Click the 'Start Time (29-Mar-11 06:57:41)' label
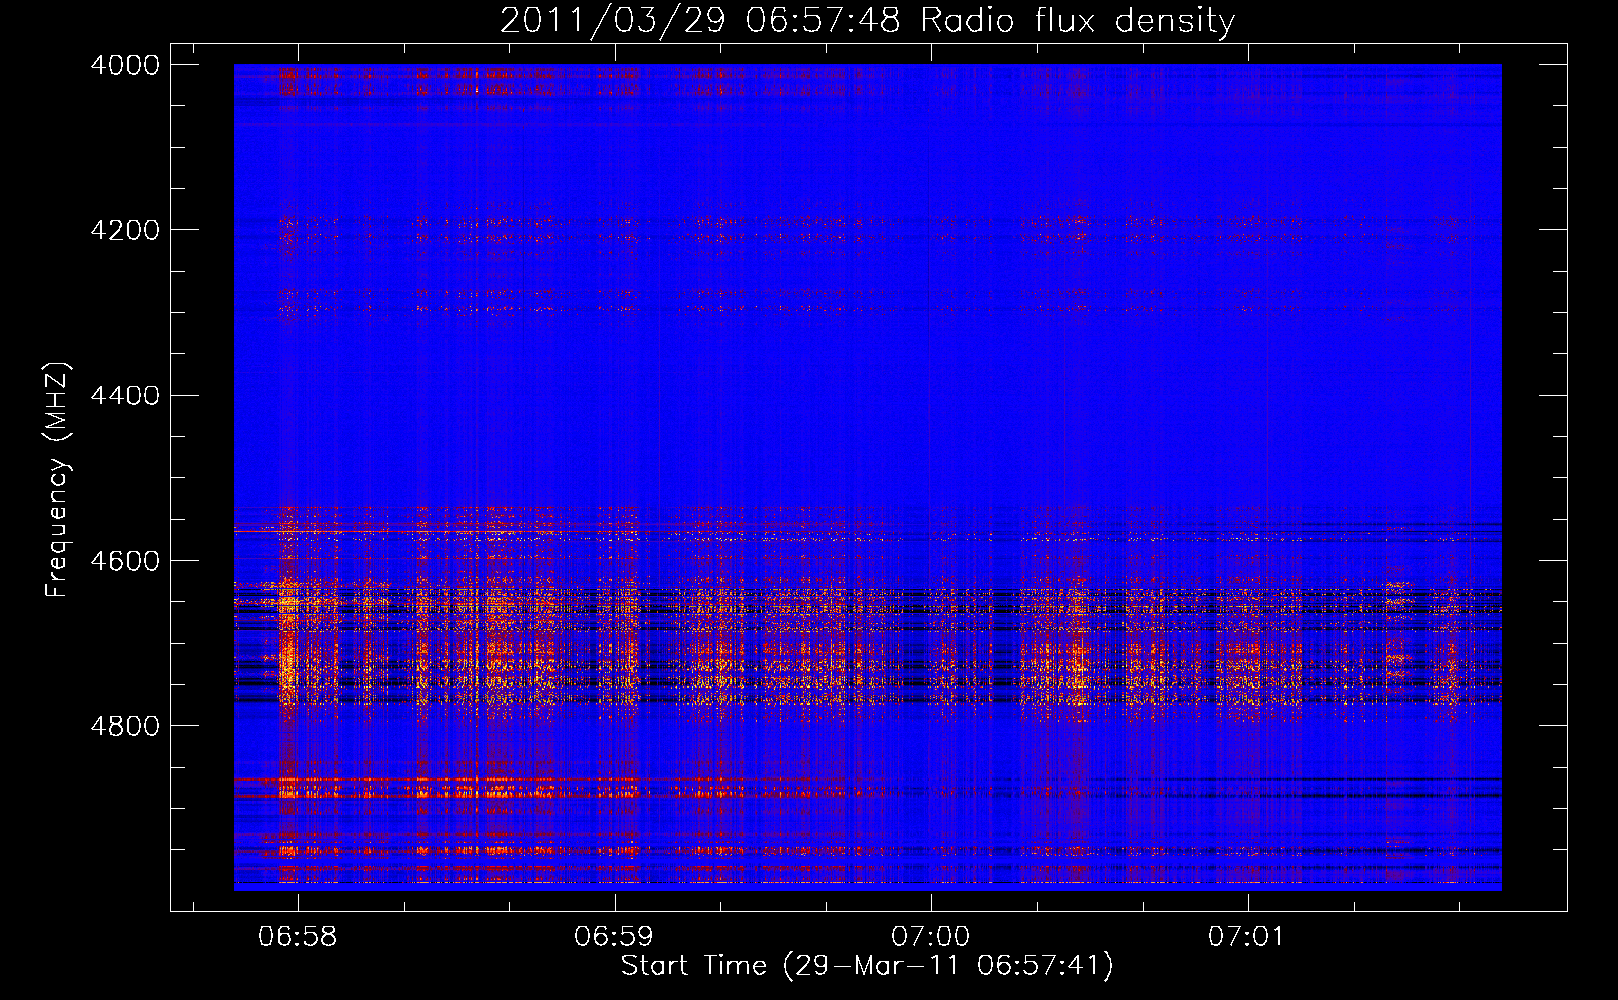 point(867,966)
